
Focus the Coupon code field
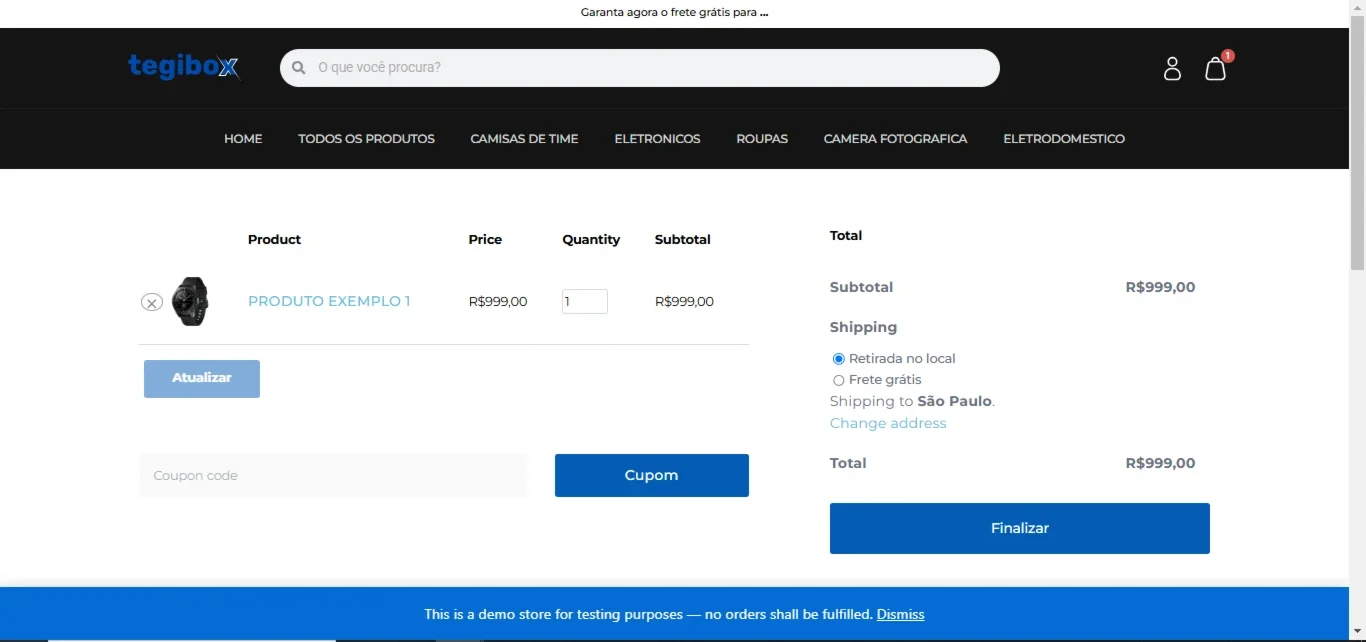click(333, 476)
